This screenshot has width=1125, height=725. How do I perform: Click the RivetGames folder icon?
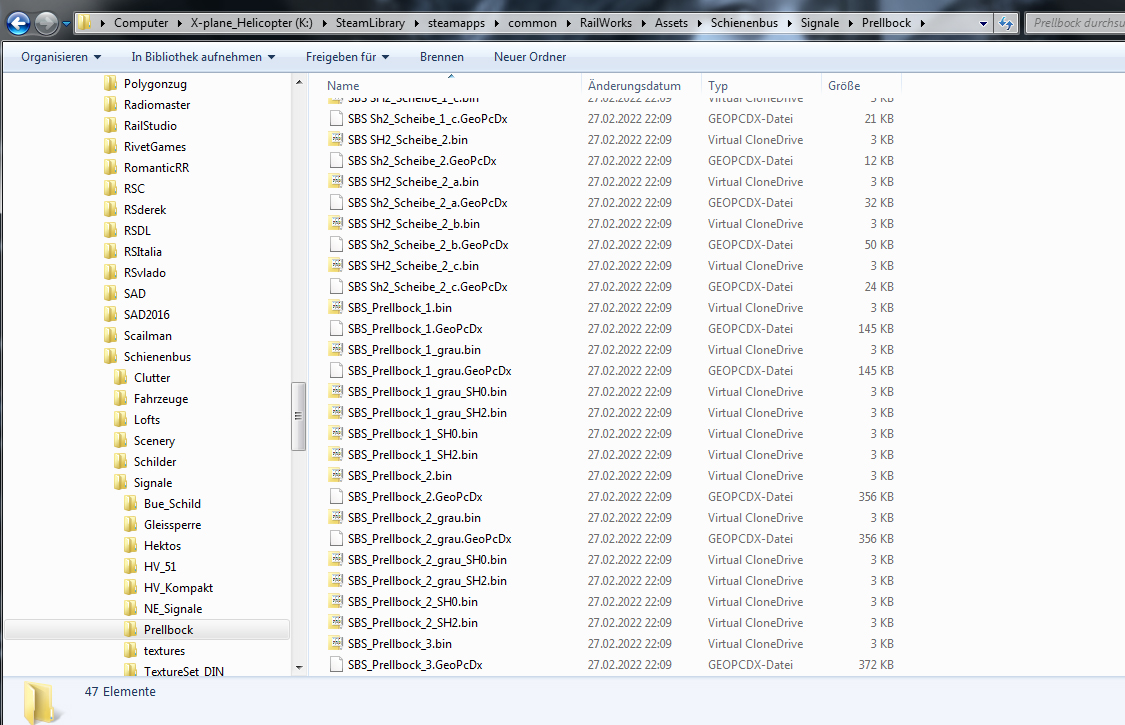pyautogui.click(x=110, y=146)
